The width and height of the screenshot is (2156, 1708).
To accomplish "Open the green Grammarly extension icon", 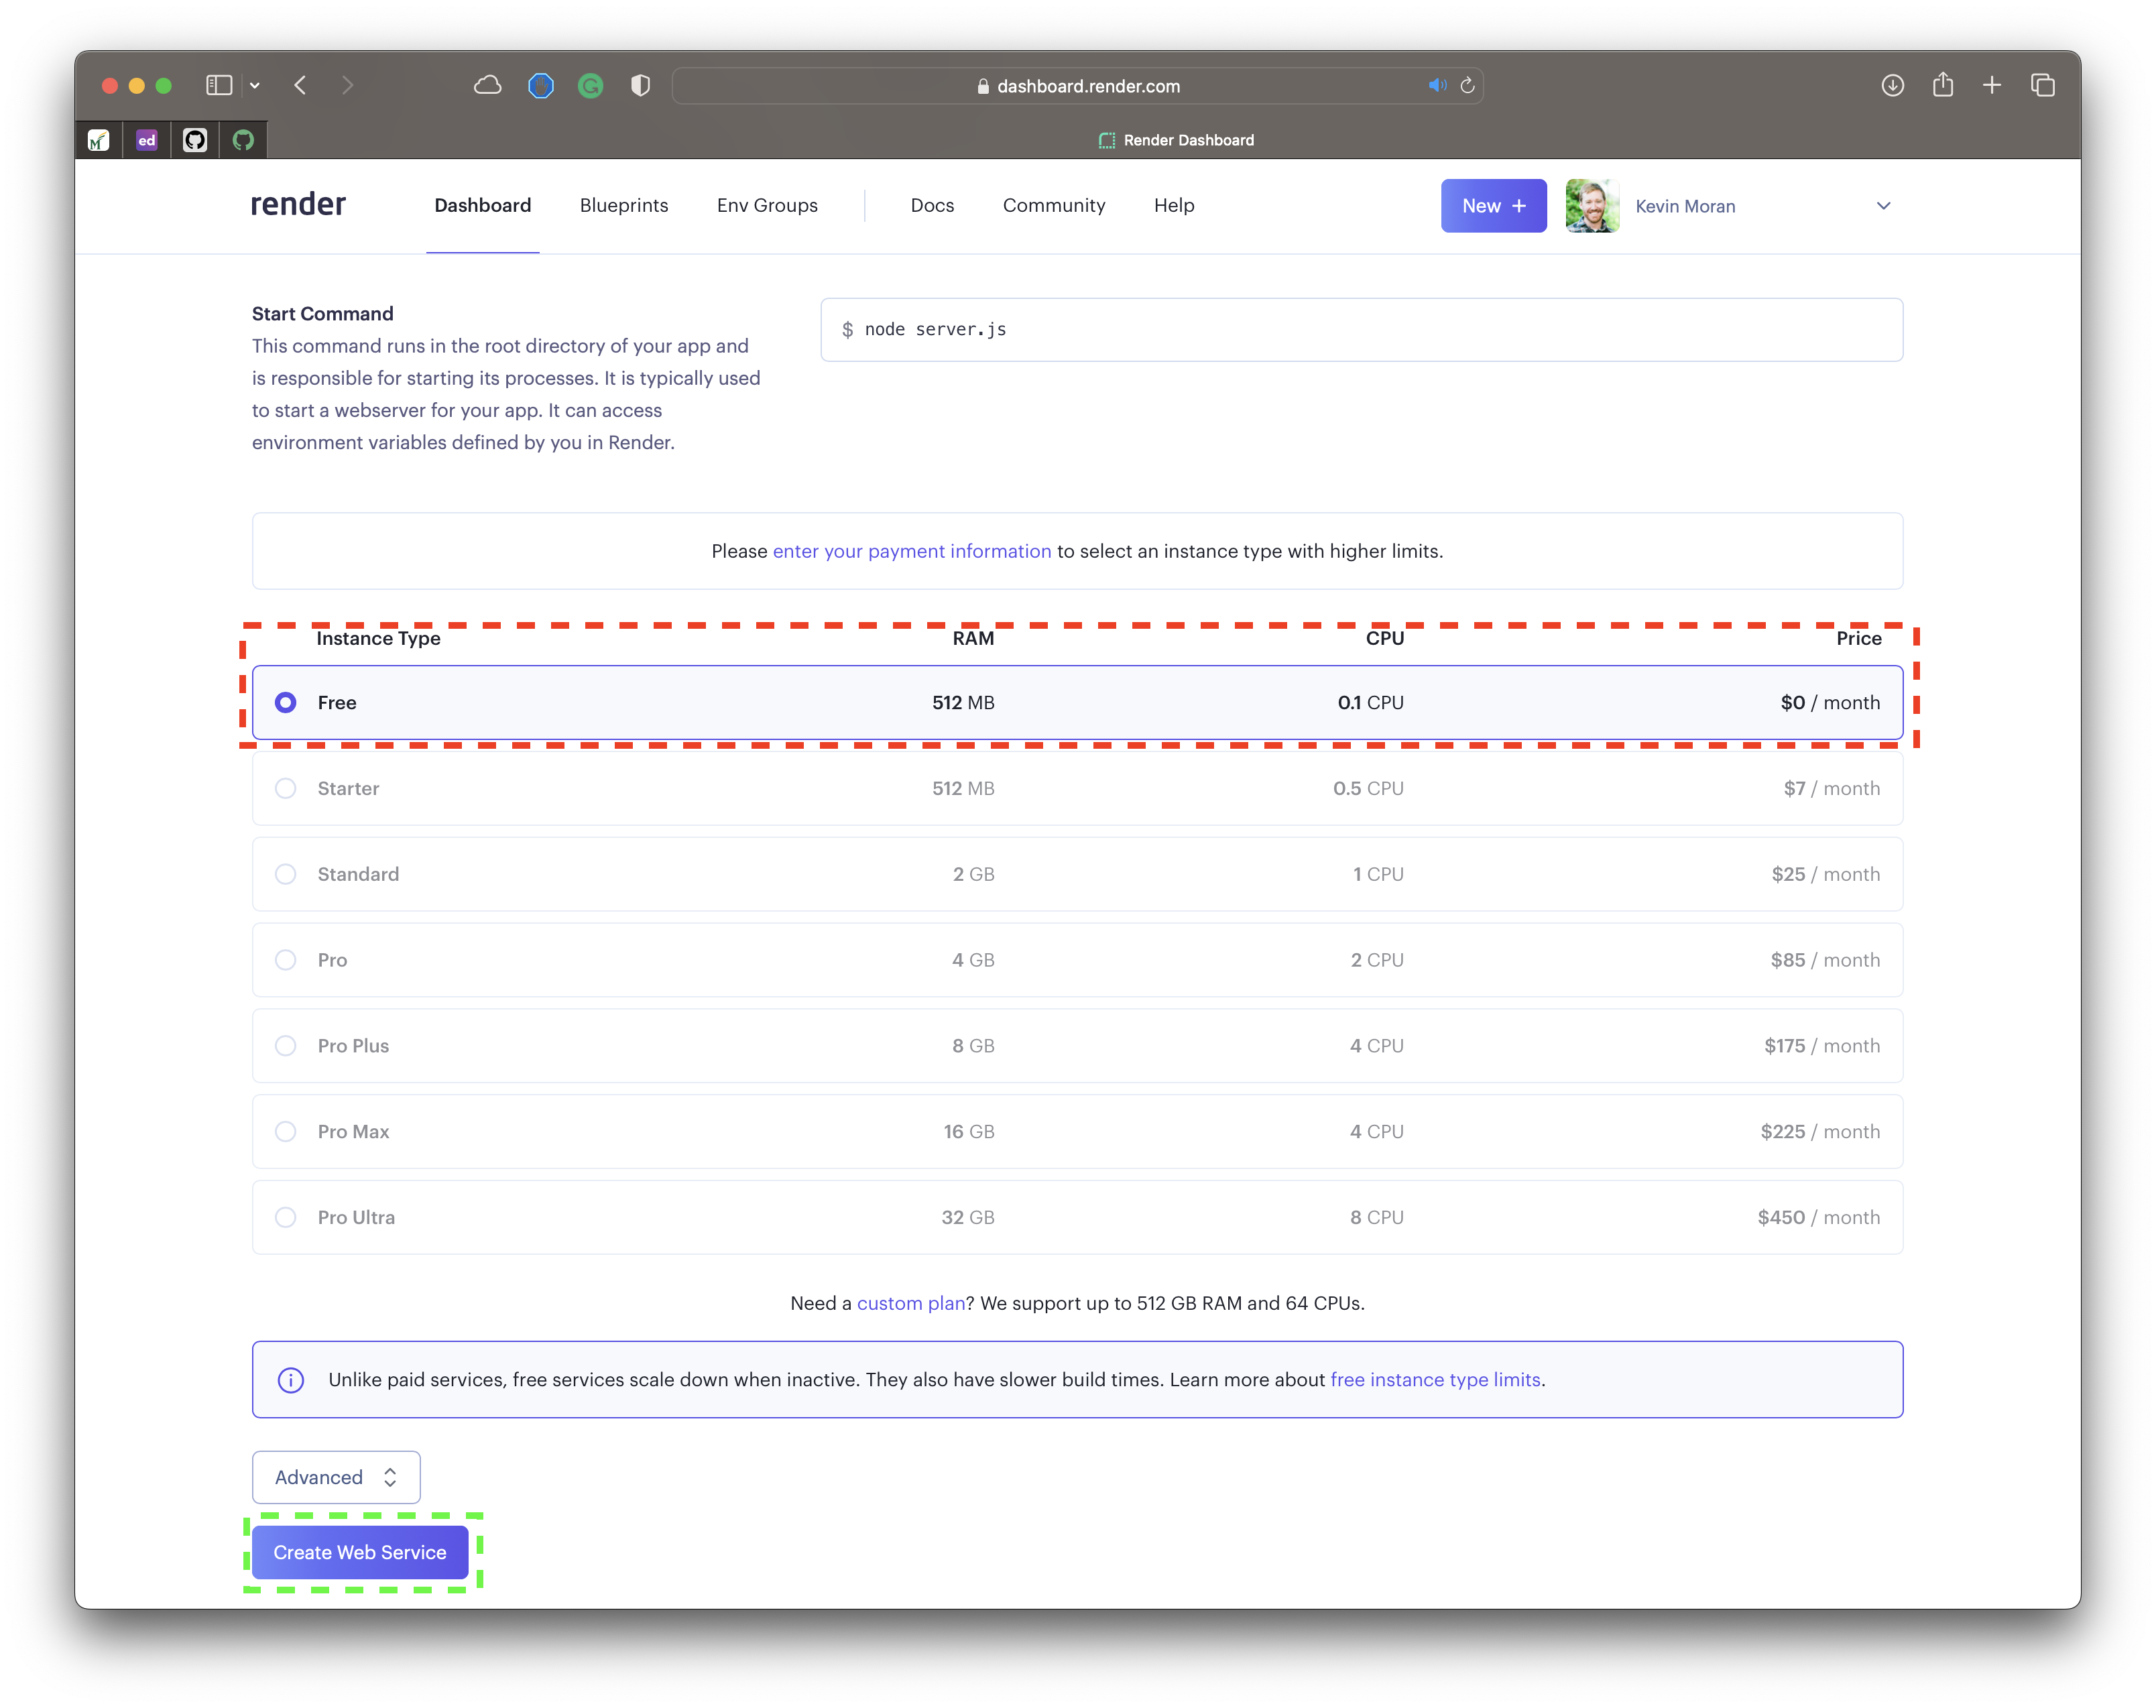I will click(x=591, y=86).
